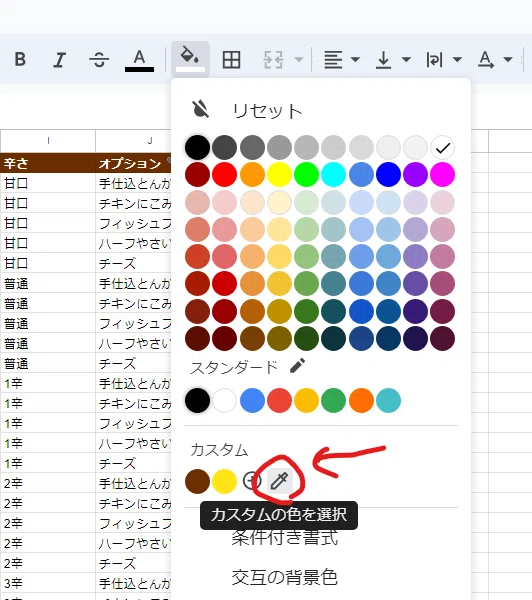The height and width of the screenshot is (600, 532).
Task: Click the 3辛 cell
Action: tap(48, 583)
